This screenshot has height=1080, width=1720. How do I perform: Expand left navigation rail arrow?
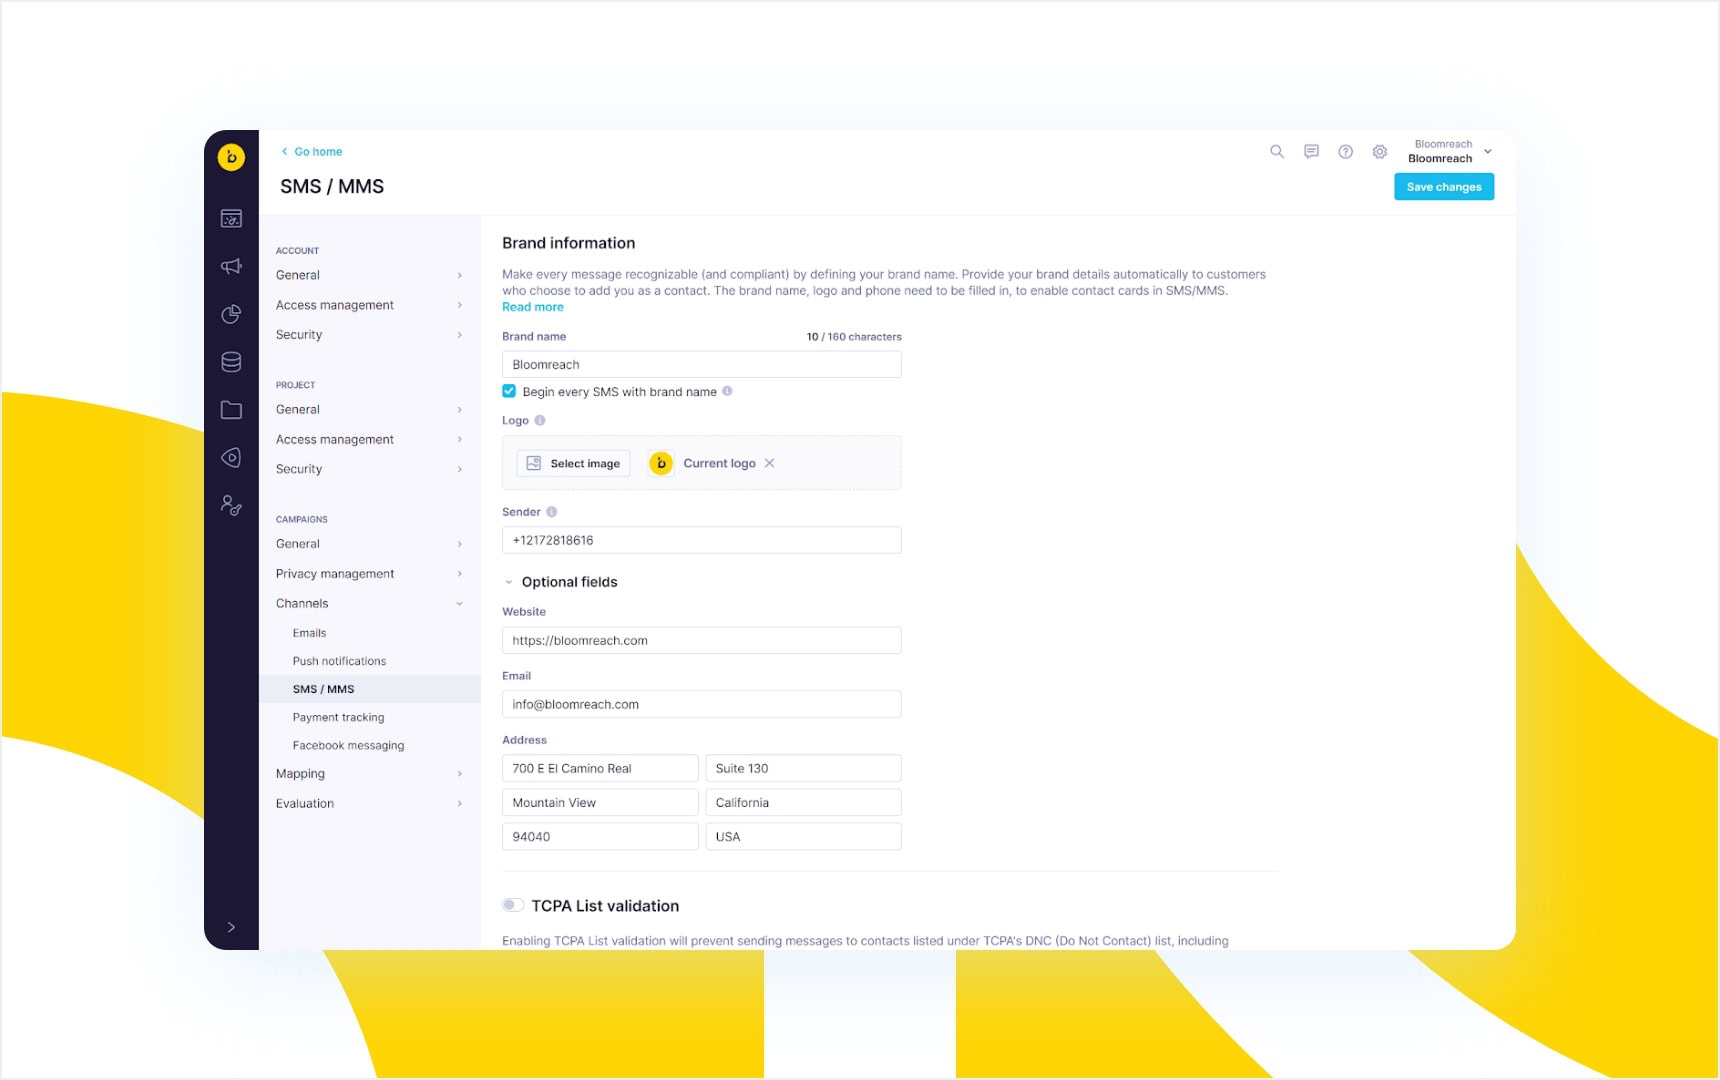[231, 927]
